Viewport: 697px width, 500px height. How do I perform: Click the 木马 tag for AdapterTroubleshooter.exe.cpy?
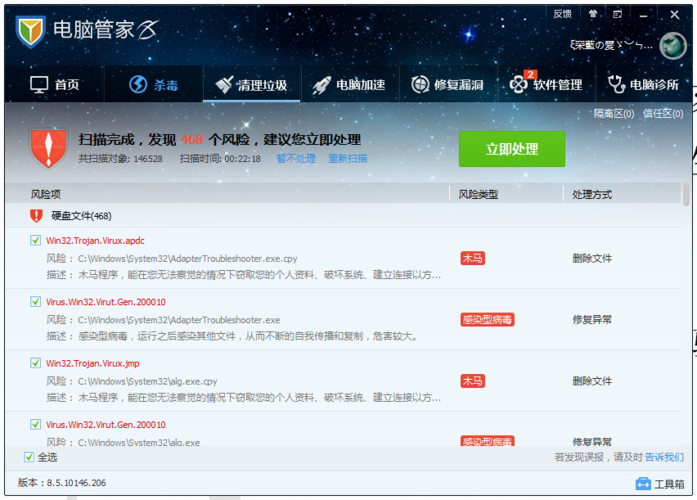[473, 258]
